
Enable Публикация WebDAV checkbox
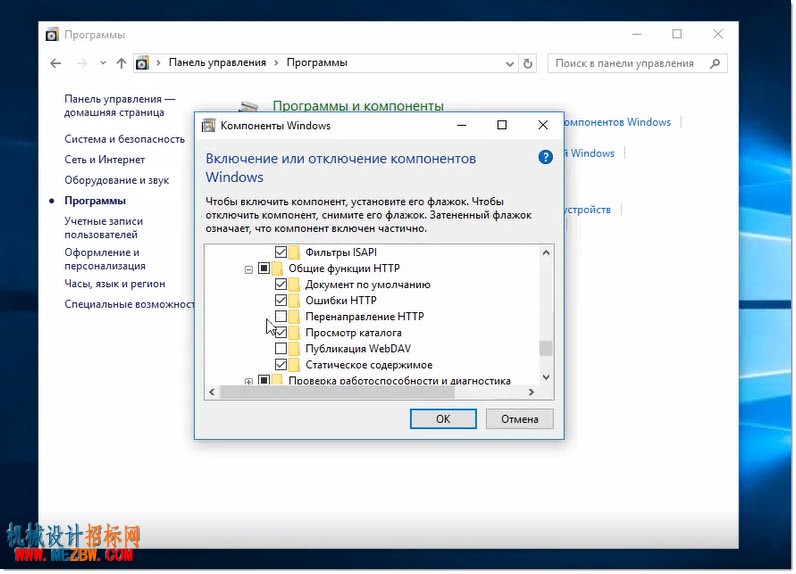[x=281, y=349]
